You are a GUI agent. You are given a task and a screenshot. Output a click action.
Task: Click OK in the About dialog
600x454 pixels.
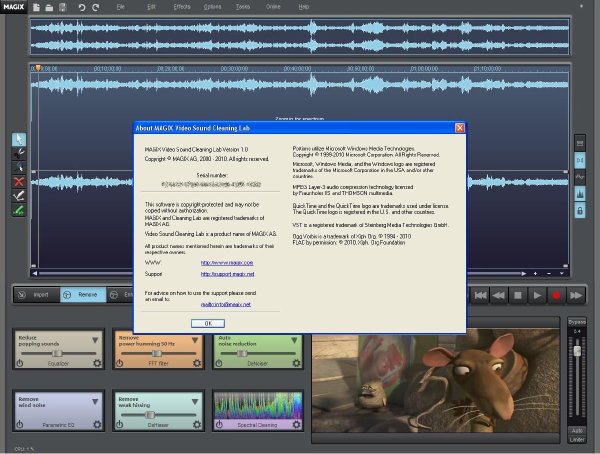click(x=208, y=323)
